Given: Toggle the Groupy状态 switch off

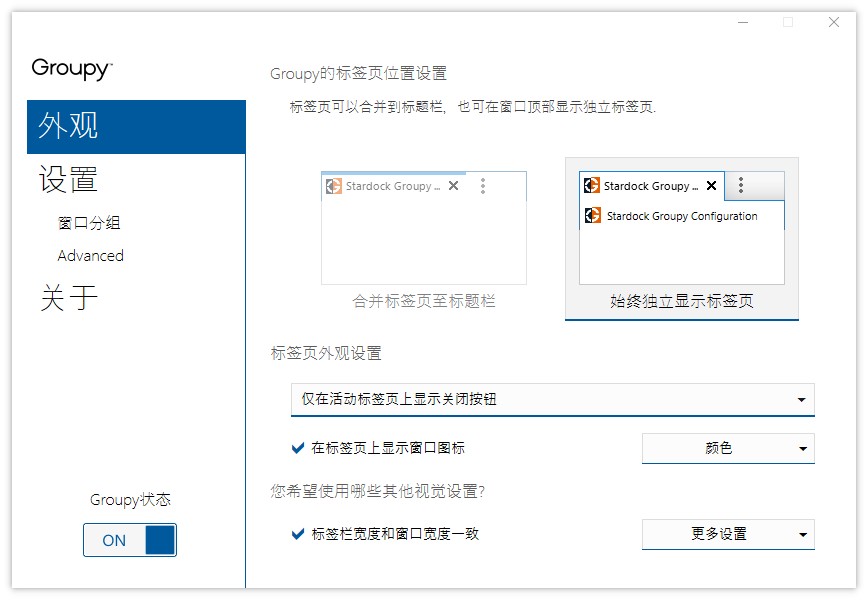Looking at the screenshot, I should click(129, 540).
